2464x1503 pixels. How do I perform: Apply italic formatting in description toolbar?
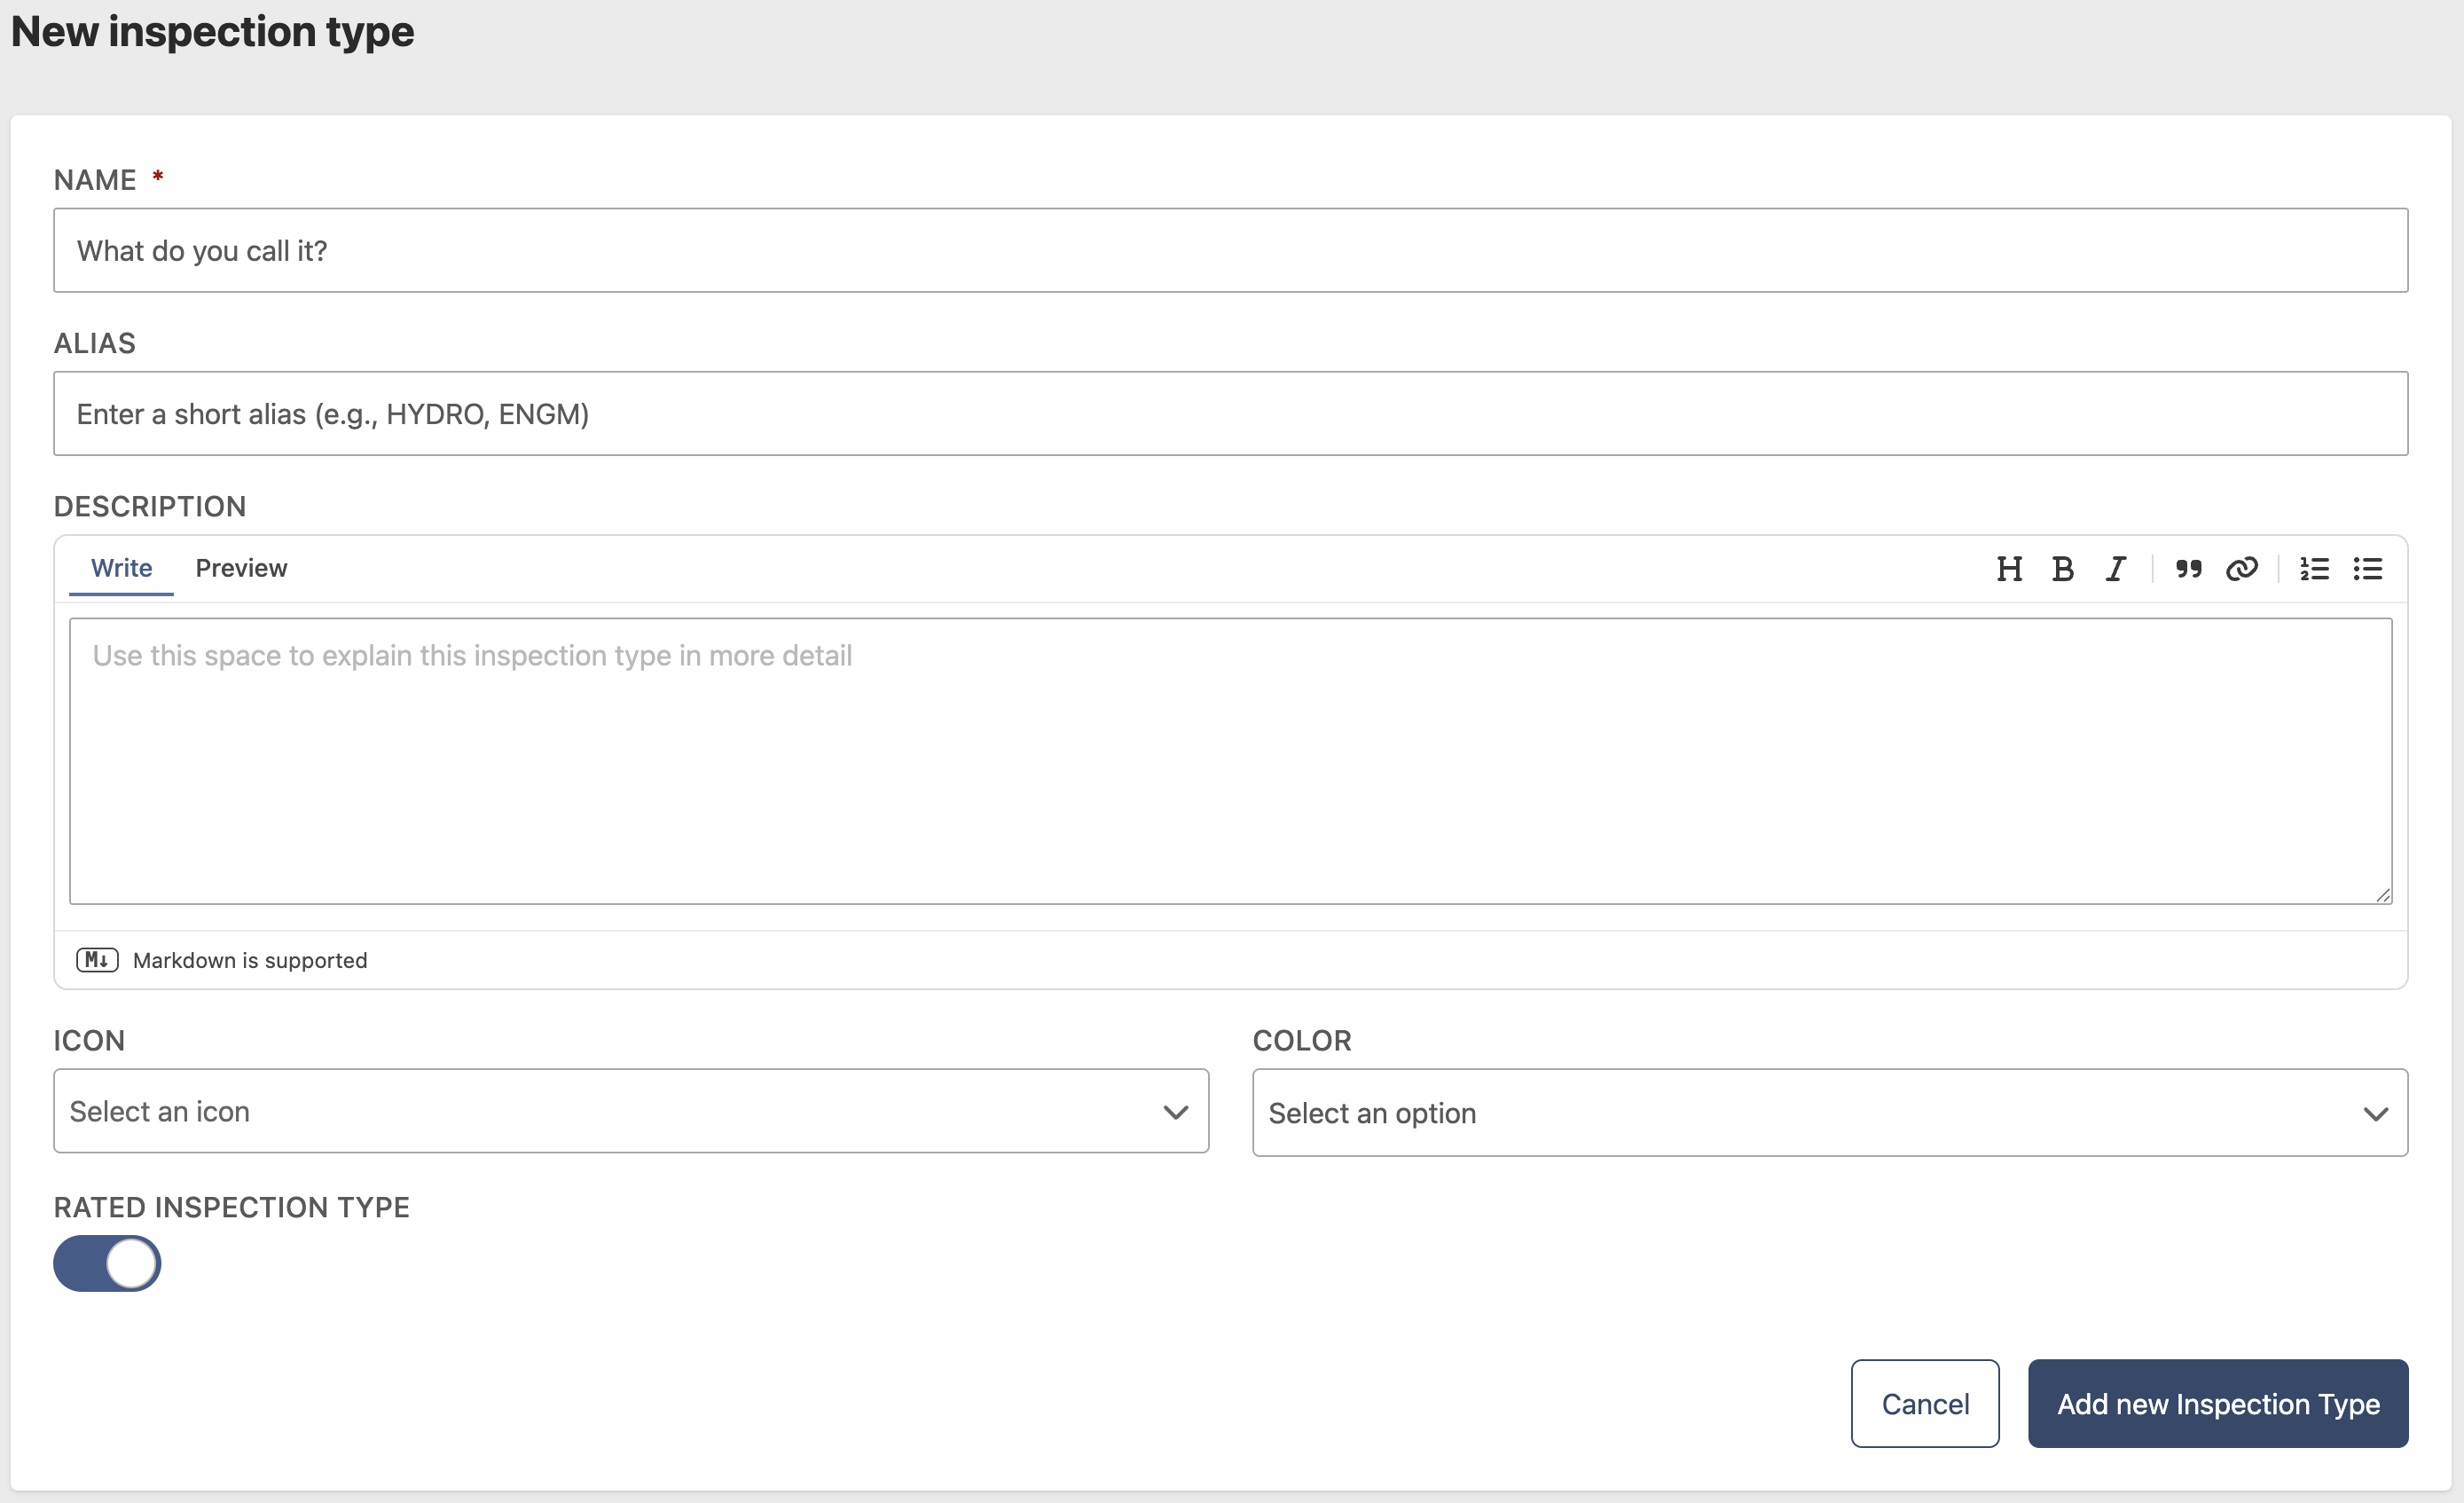coord(2115,569)
